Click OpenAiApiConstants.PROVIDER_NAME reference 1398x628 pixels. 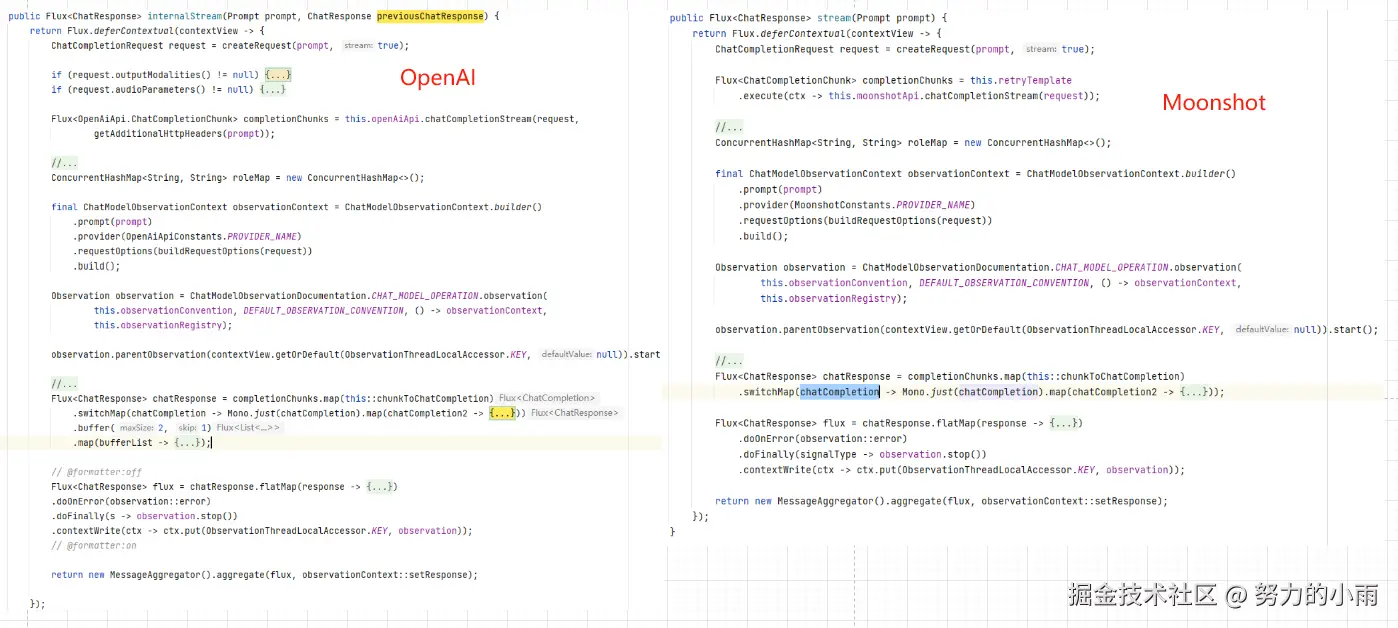click(212, 237)
